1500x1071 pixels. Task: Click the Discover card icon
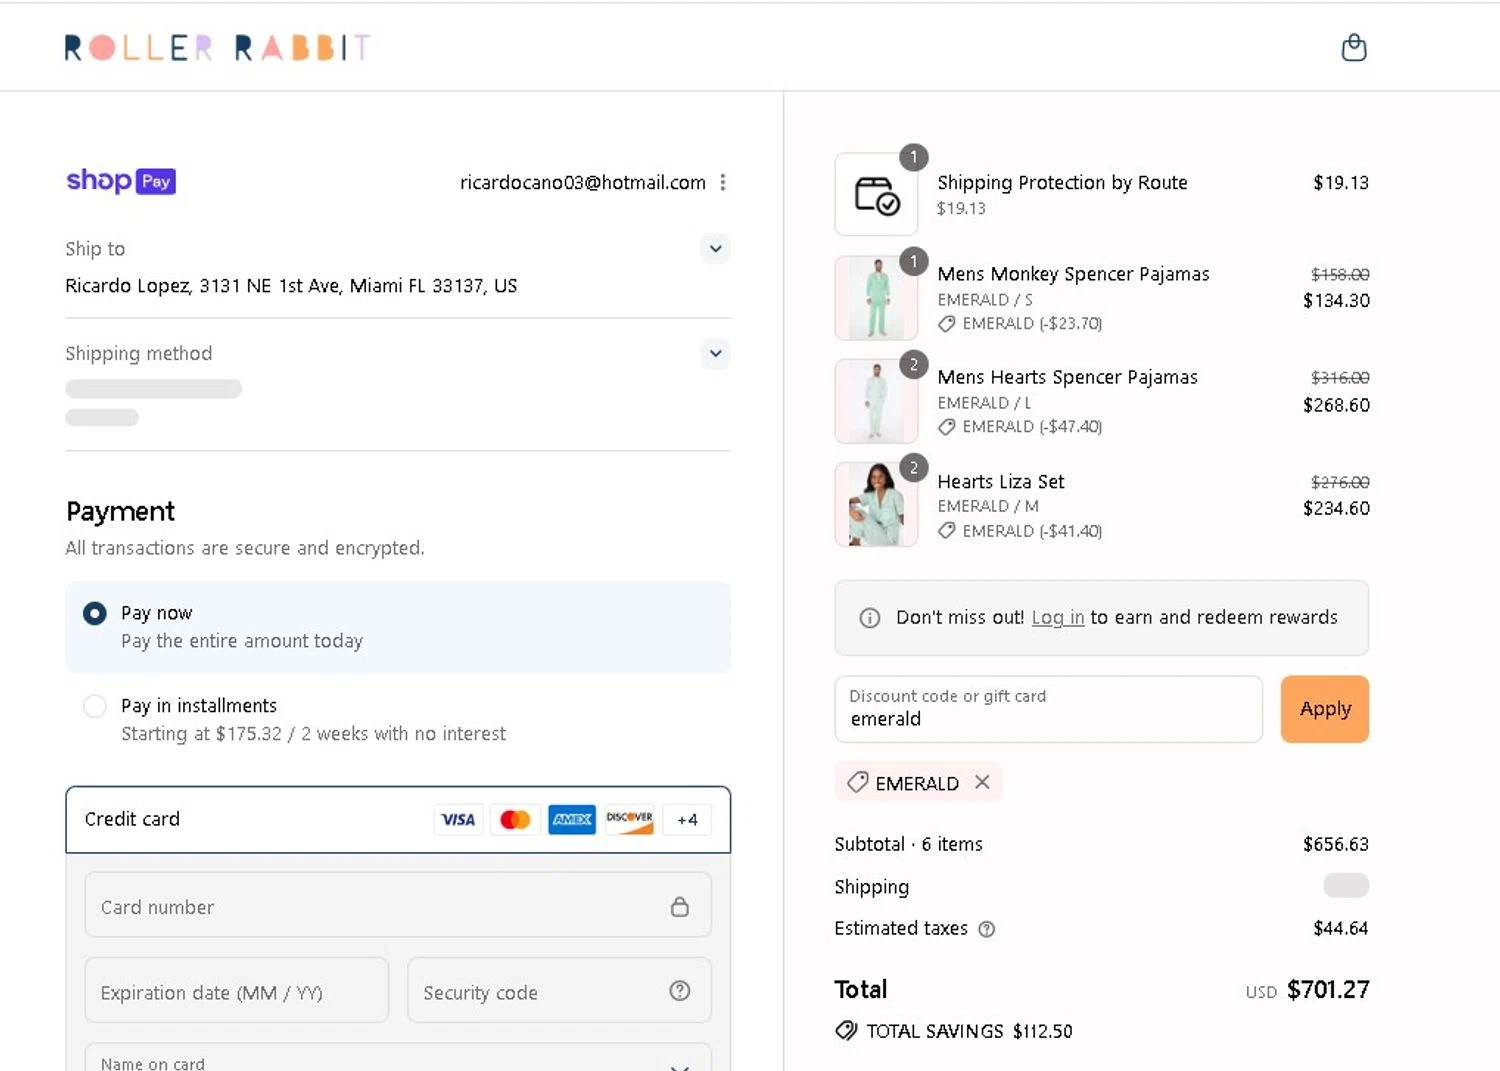tap(629, 820)
